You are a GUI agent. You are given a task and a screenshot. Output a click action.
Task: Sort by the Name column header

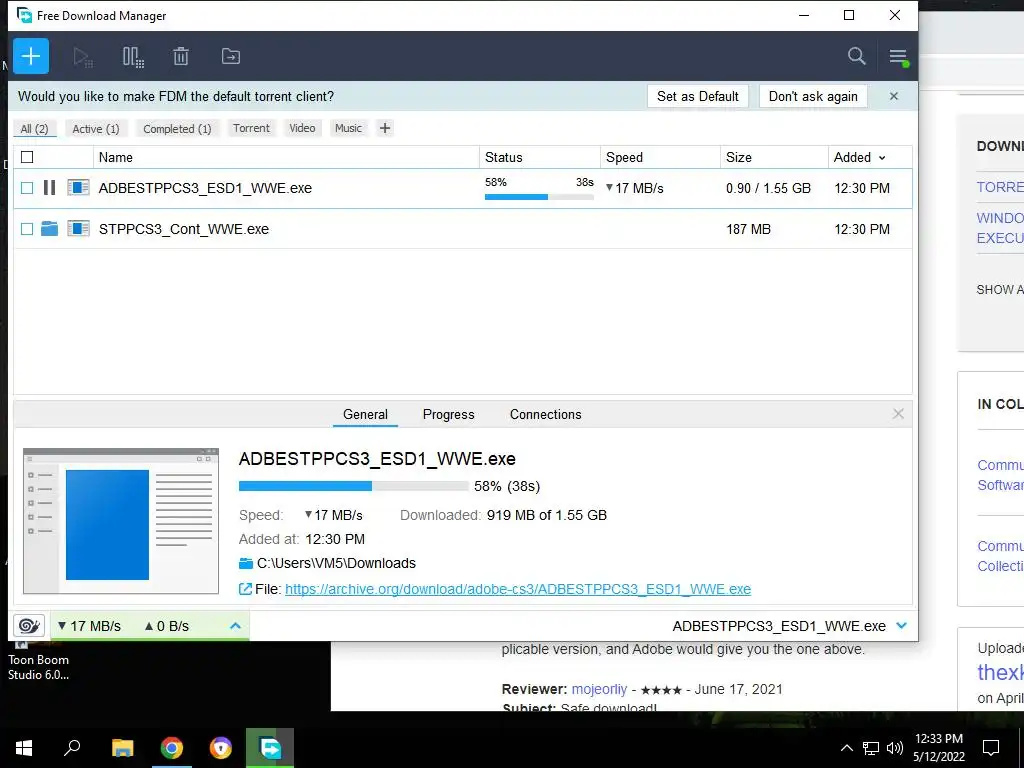(x=286, y=157)
